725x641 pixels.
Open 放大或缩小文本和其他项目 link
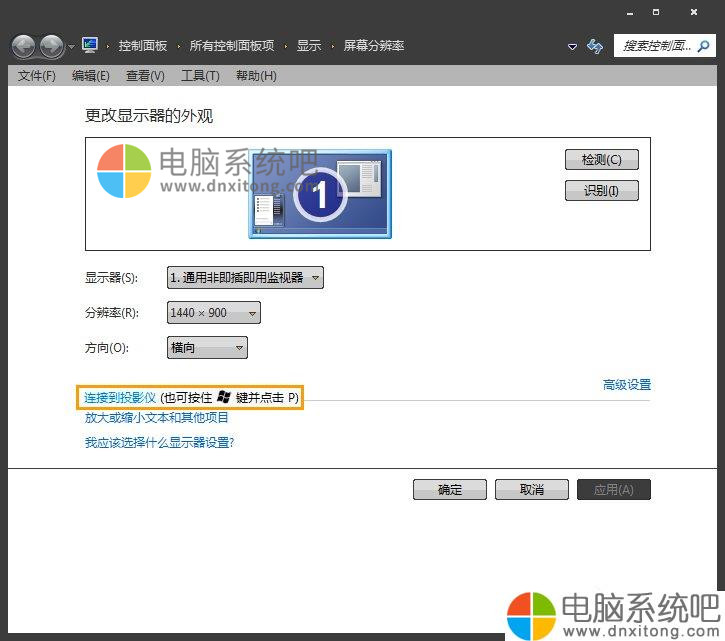point(157,418)
